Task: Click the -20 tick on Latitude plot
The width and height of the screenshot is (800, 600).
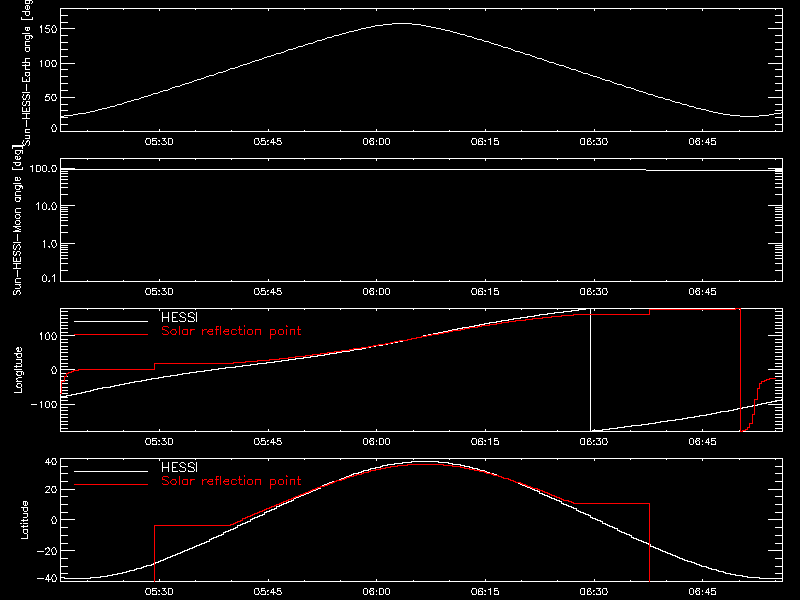Action: pyautogui.click(x=47, y=551)
